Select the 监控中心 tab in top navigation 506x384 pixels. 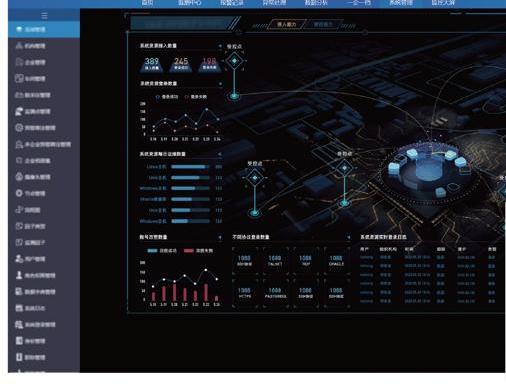tap(189, 3)
